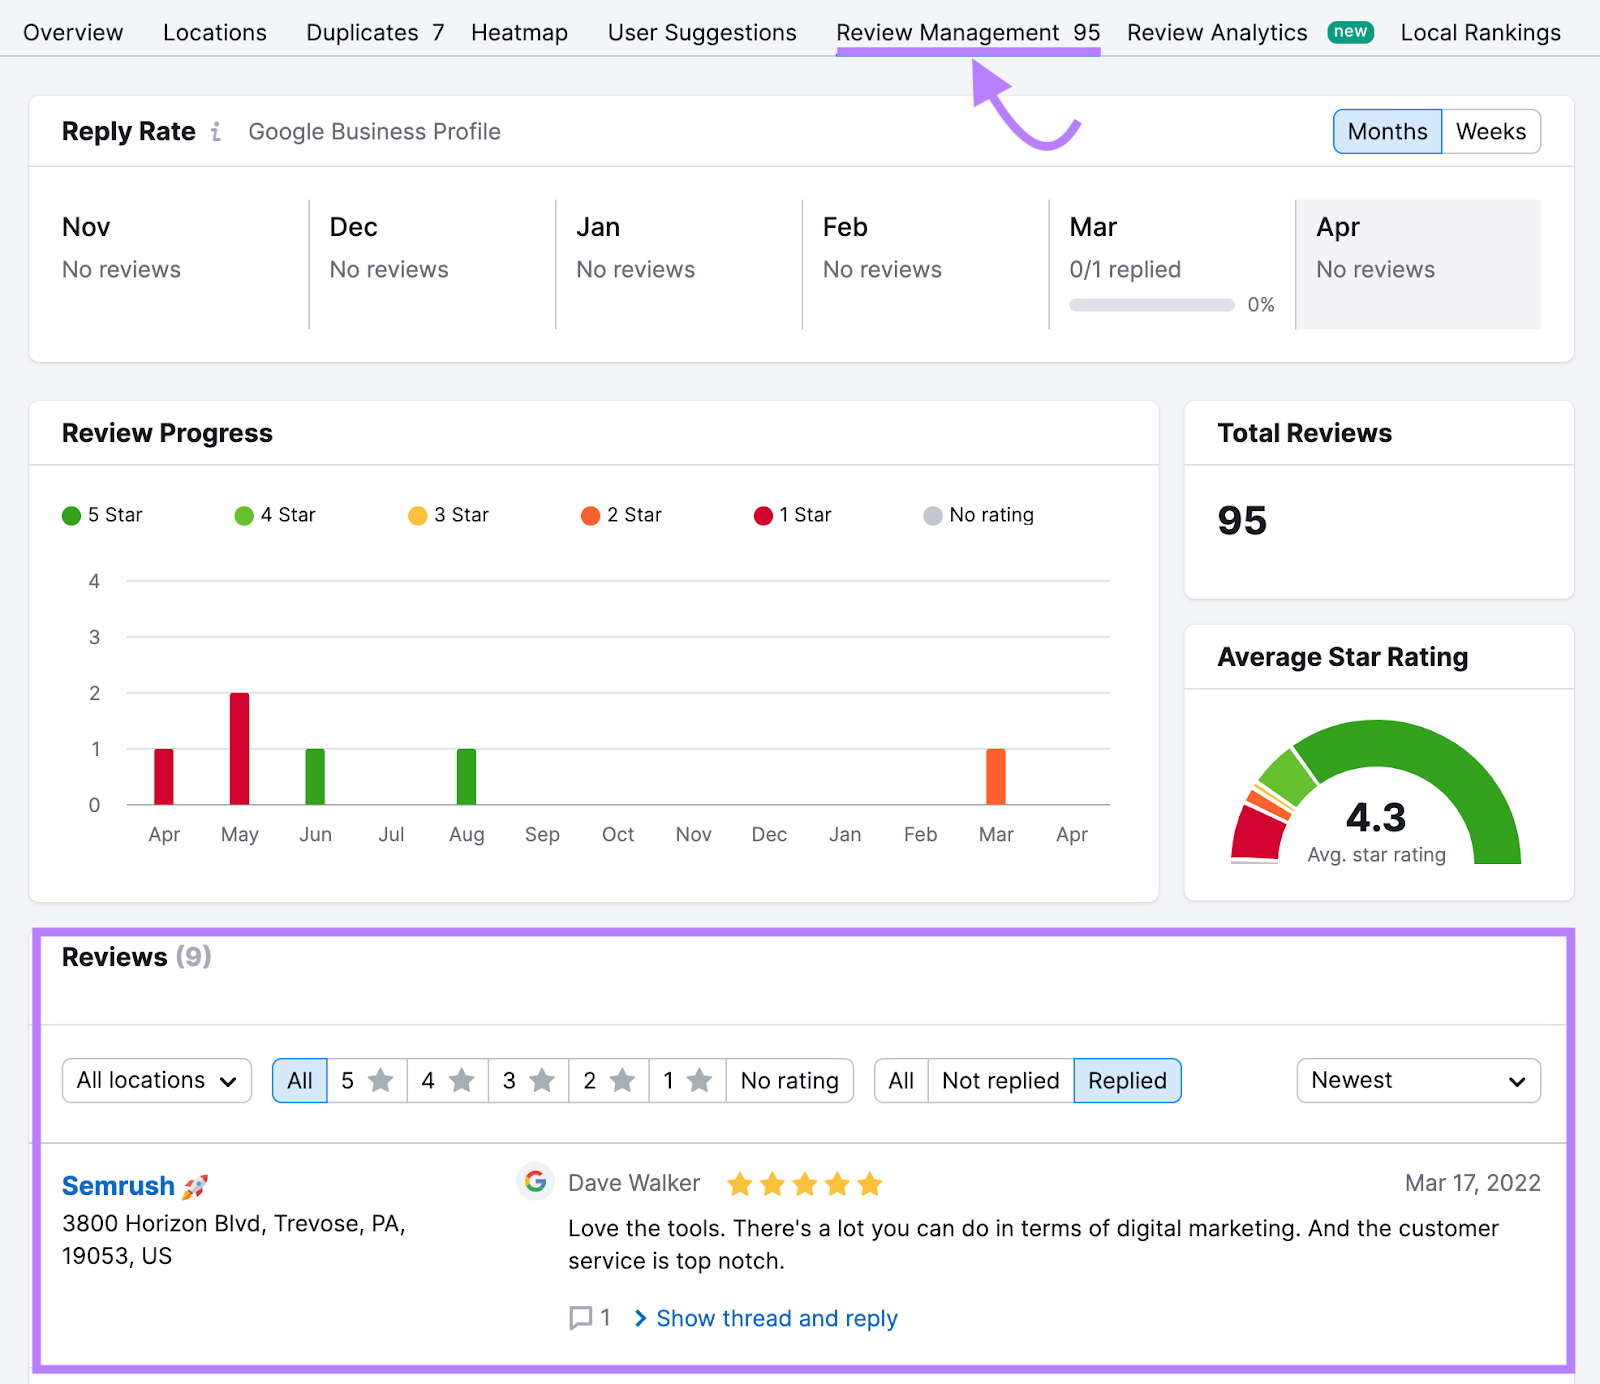Click the info icon next to Reply Rate
The height and width of the screenshot is (1384, 1600).
point(216,131)
